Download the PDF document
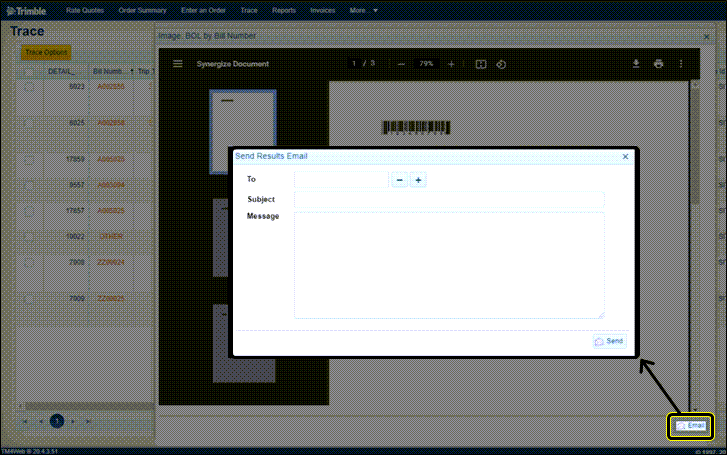Viewport: 727px width, 455px height. tap(636, 64)
